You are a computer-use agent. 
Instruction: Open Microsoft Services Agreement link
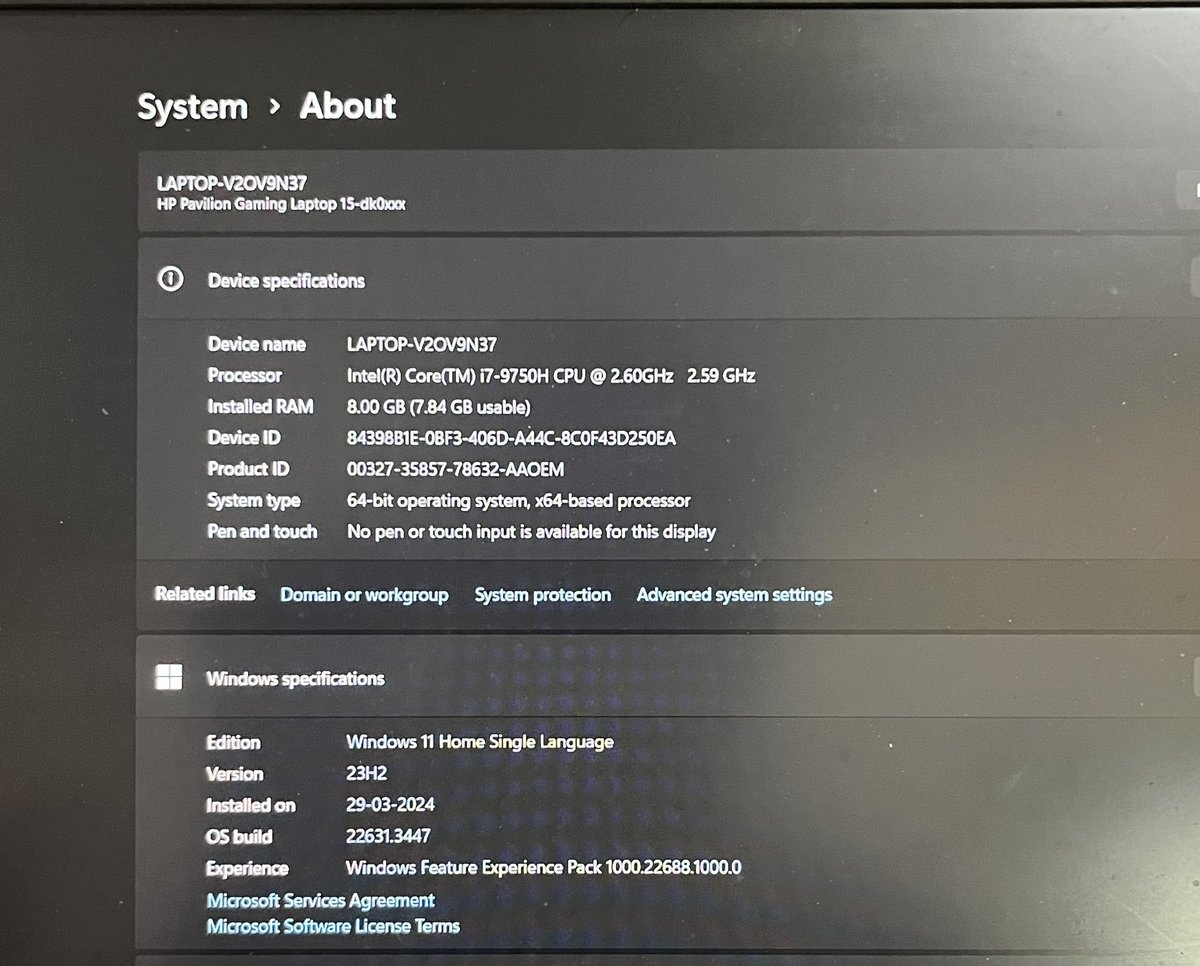(x=320, y=901)
